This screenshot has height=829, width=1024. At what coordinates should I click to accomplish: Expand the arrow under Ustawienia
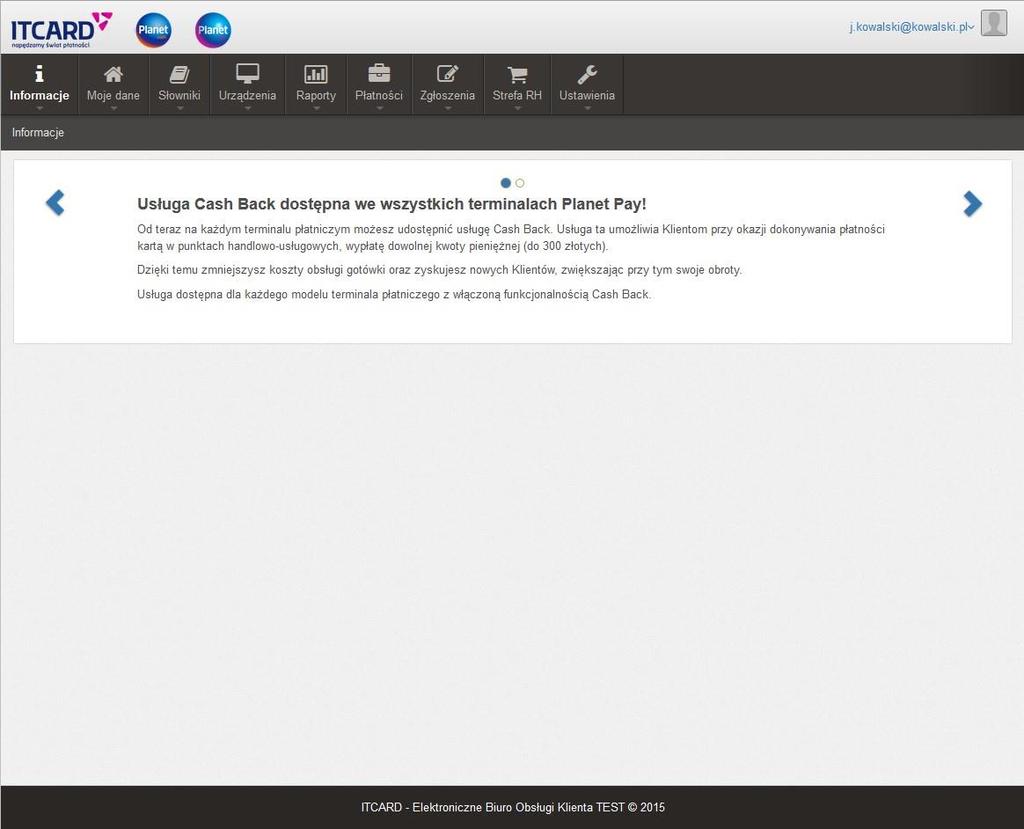click(x=587, y=108)
